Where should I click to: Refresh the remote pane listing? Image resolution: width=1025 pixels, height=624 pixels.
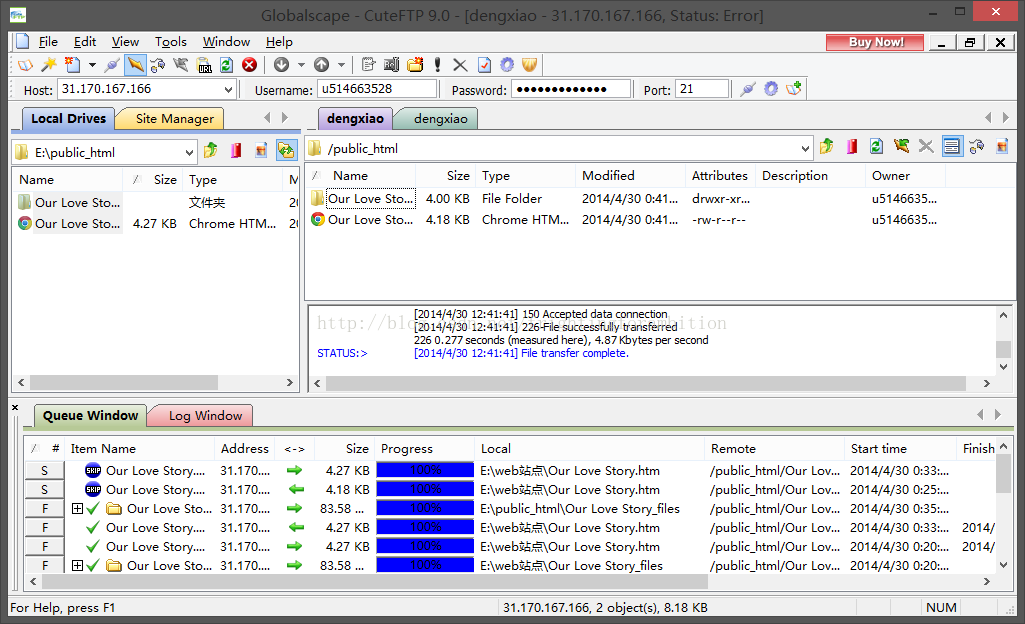(877, 146)
